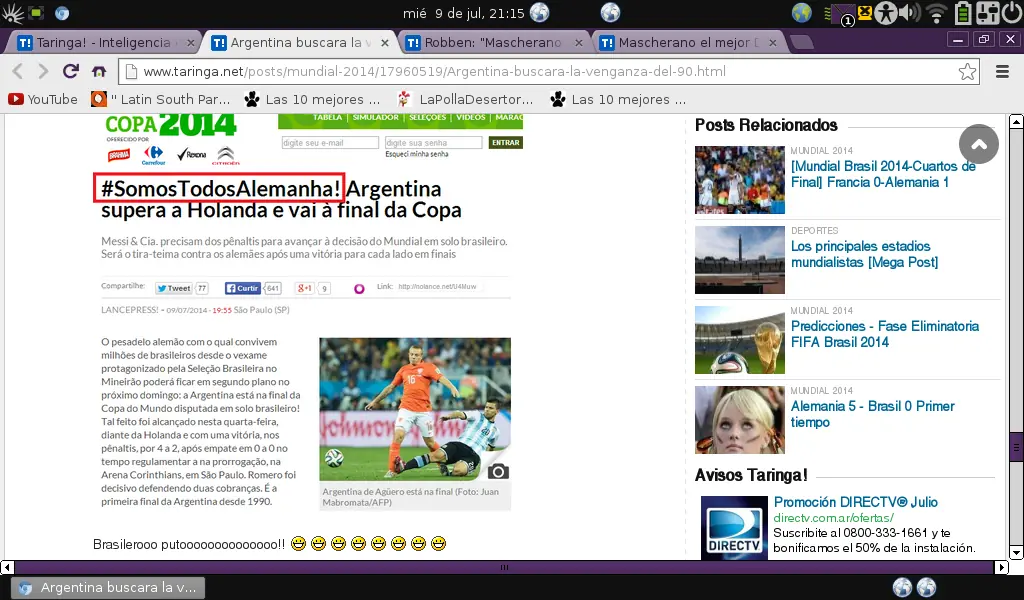Open Los principales estadios mundialistas post
This screenshot has width=1024, height=600.
coord(864,254)
